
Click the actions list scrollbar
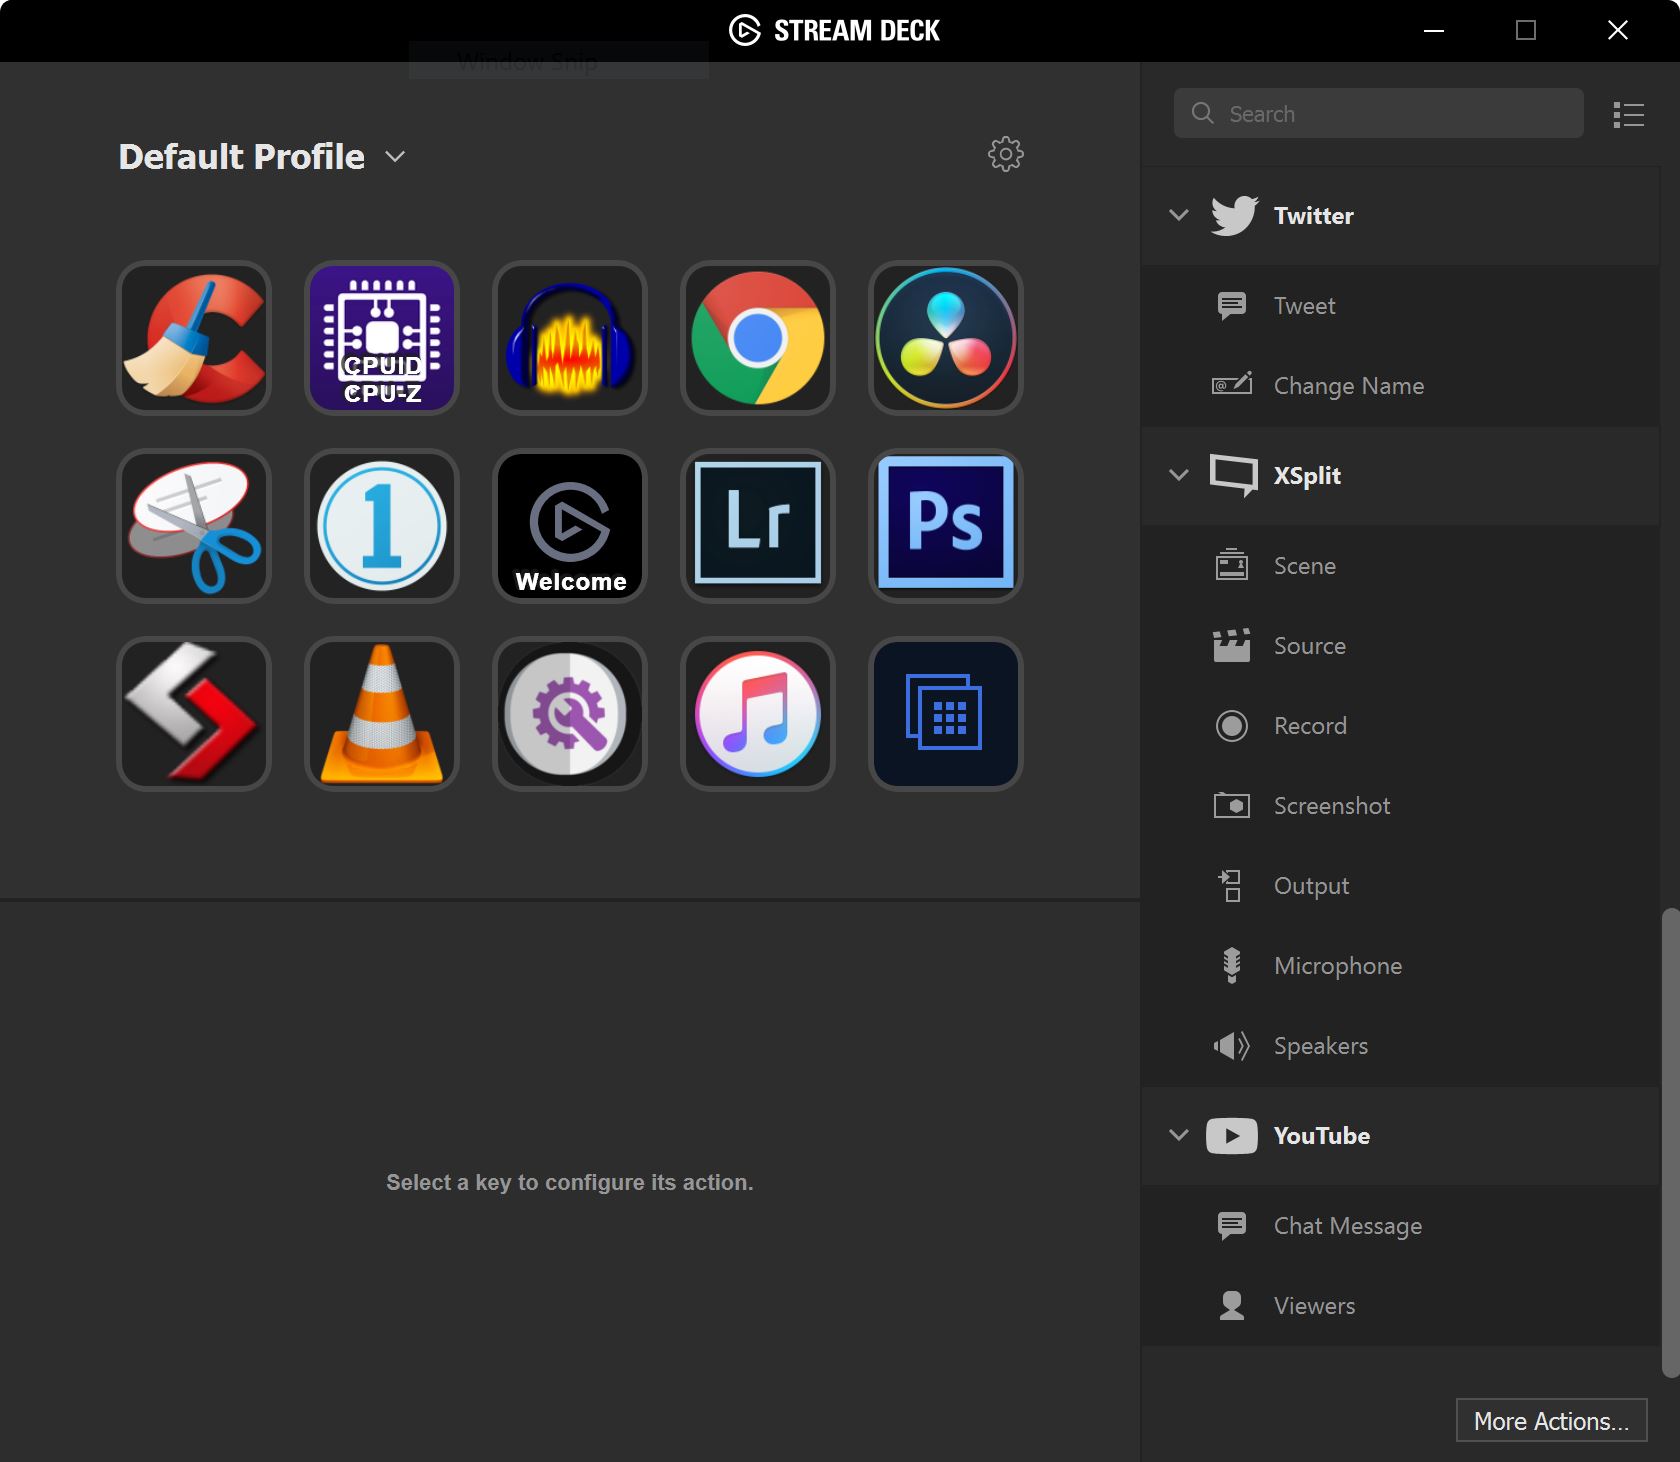(1670, 1143)
